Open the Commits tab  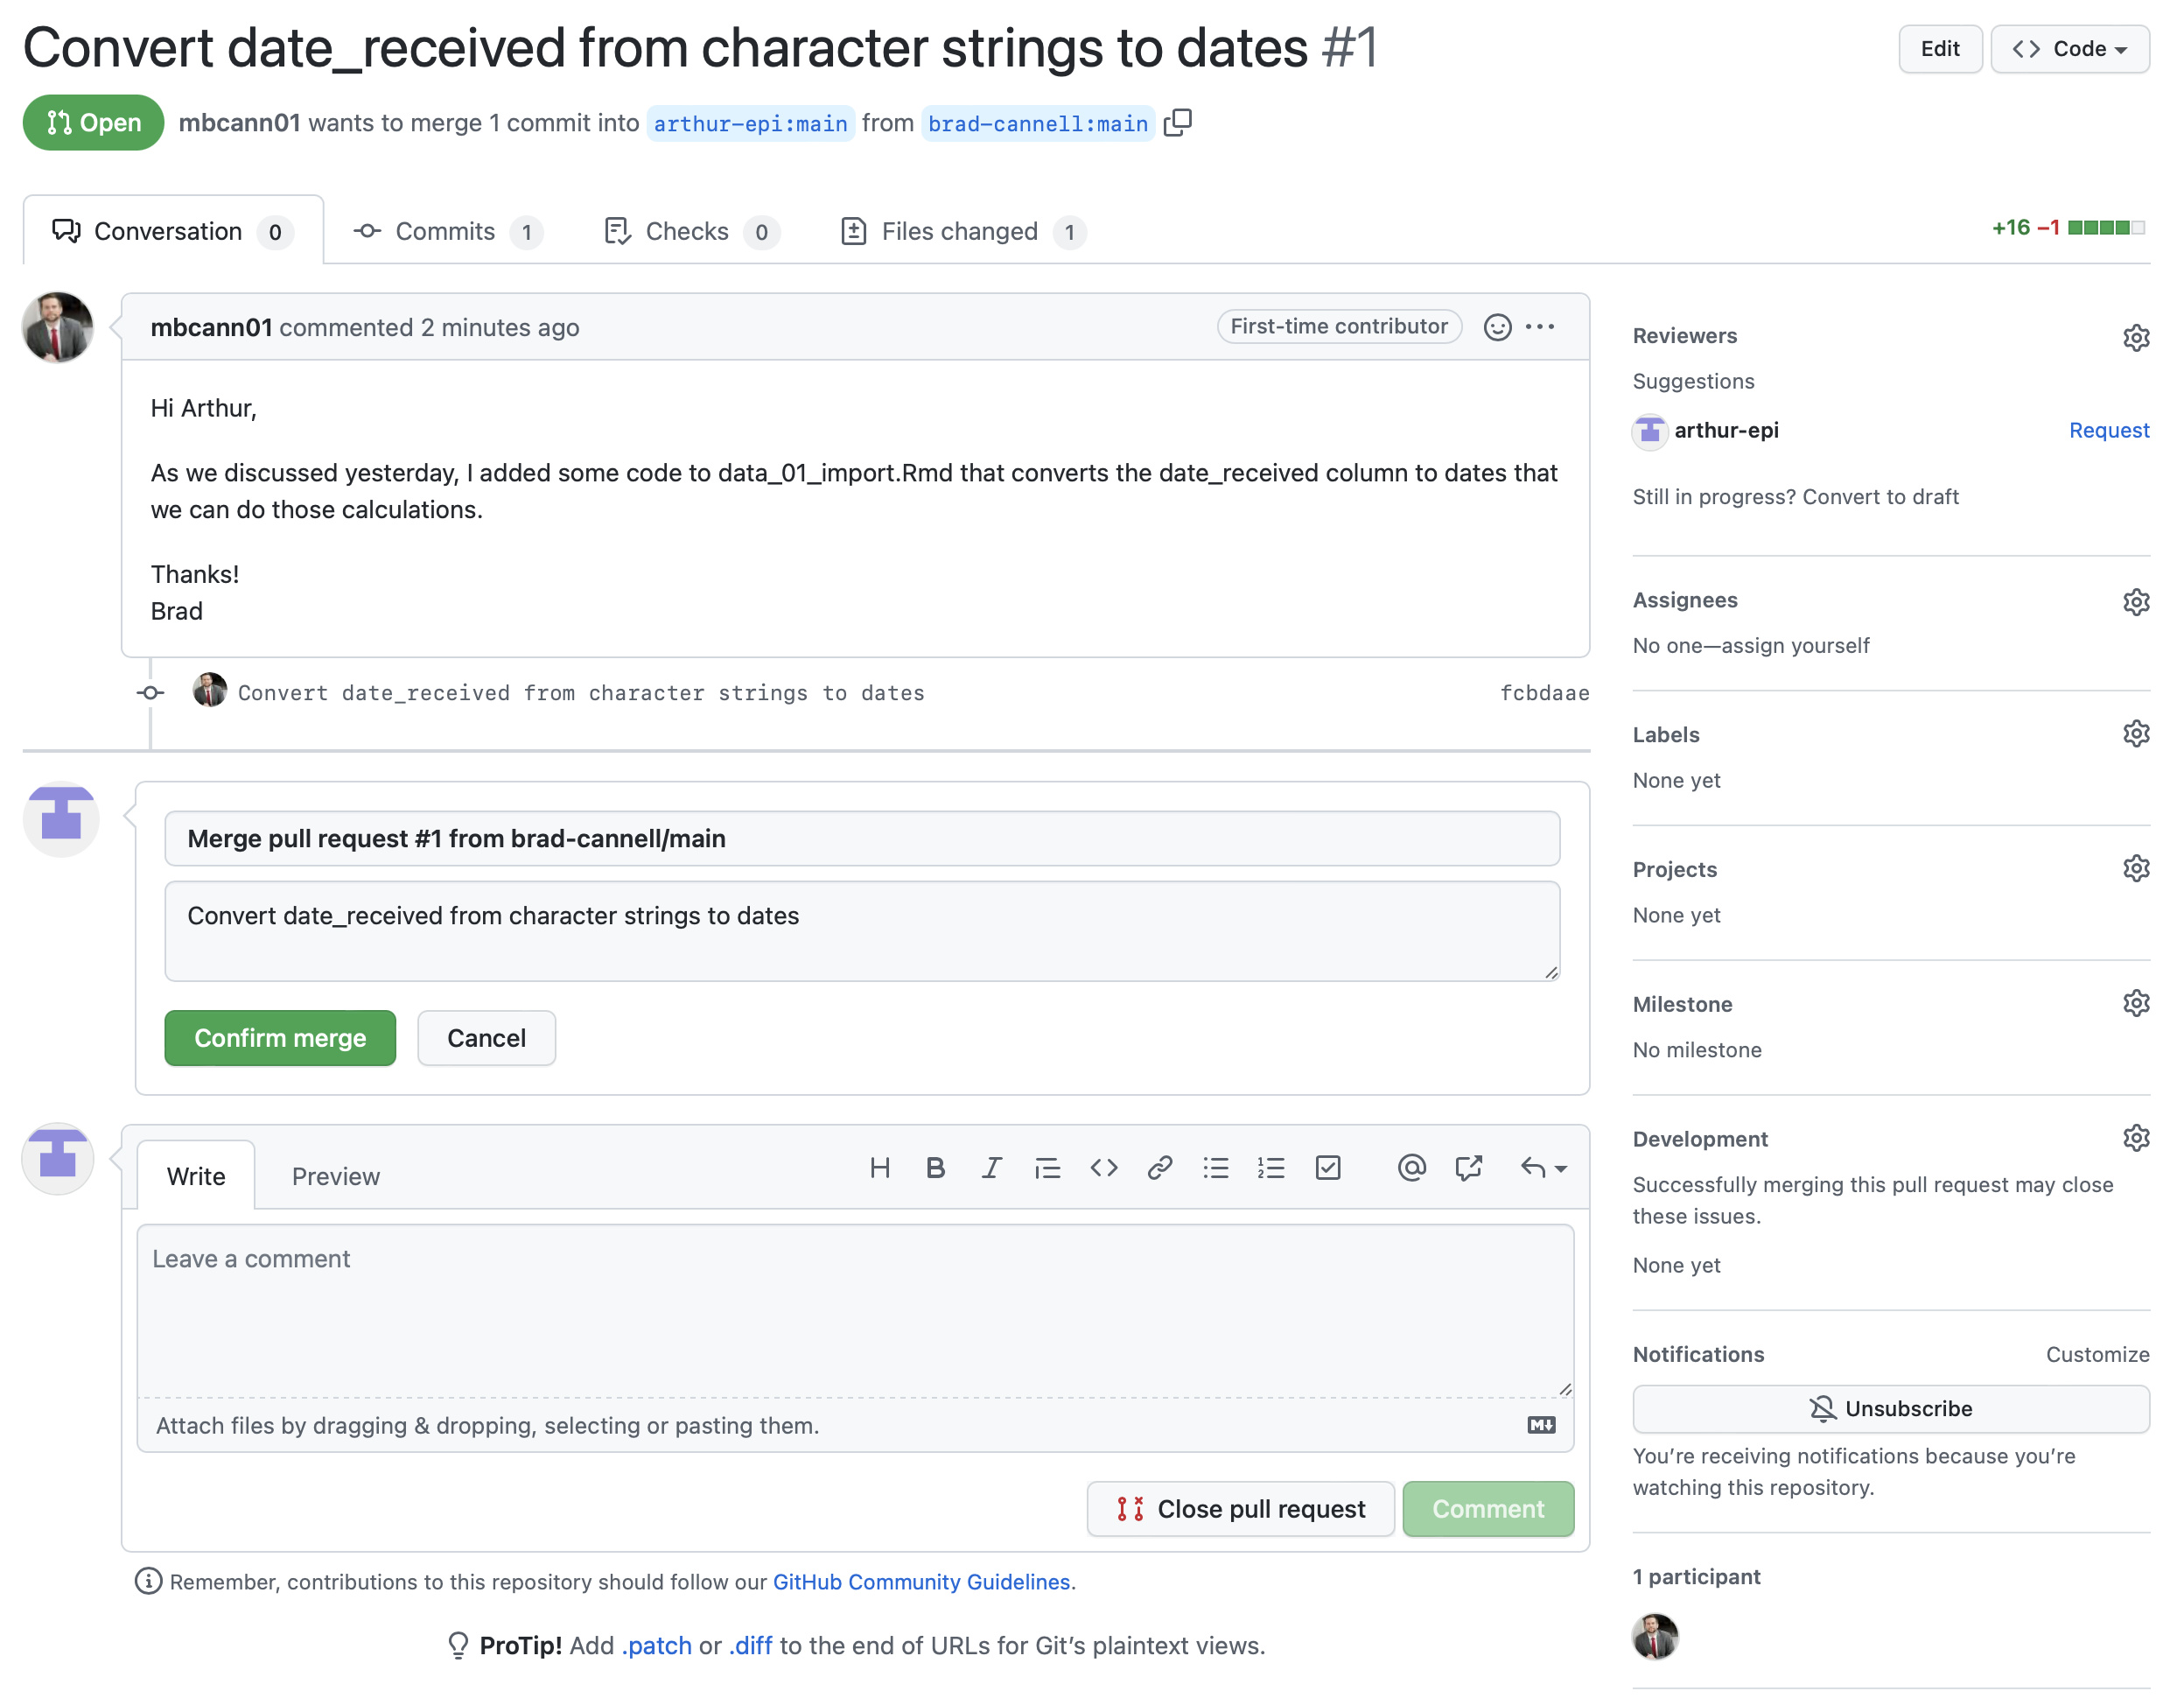(448, 232)
